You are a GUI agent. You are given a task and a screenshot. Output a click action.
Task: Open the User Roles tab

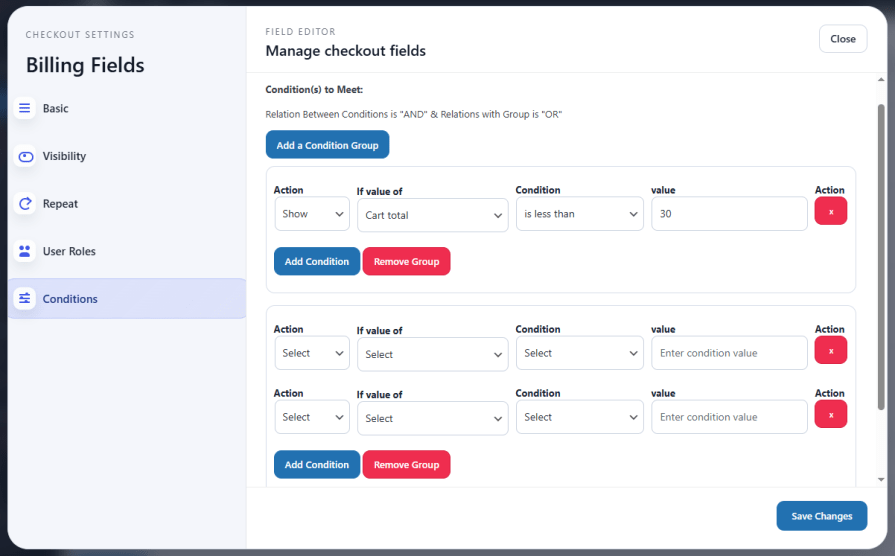(x=69, y=251)
